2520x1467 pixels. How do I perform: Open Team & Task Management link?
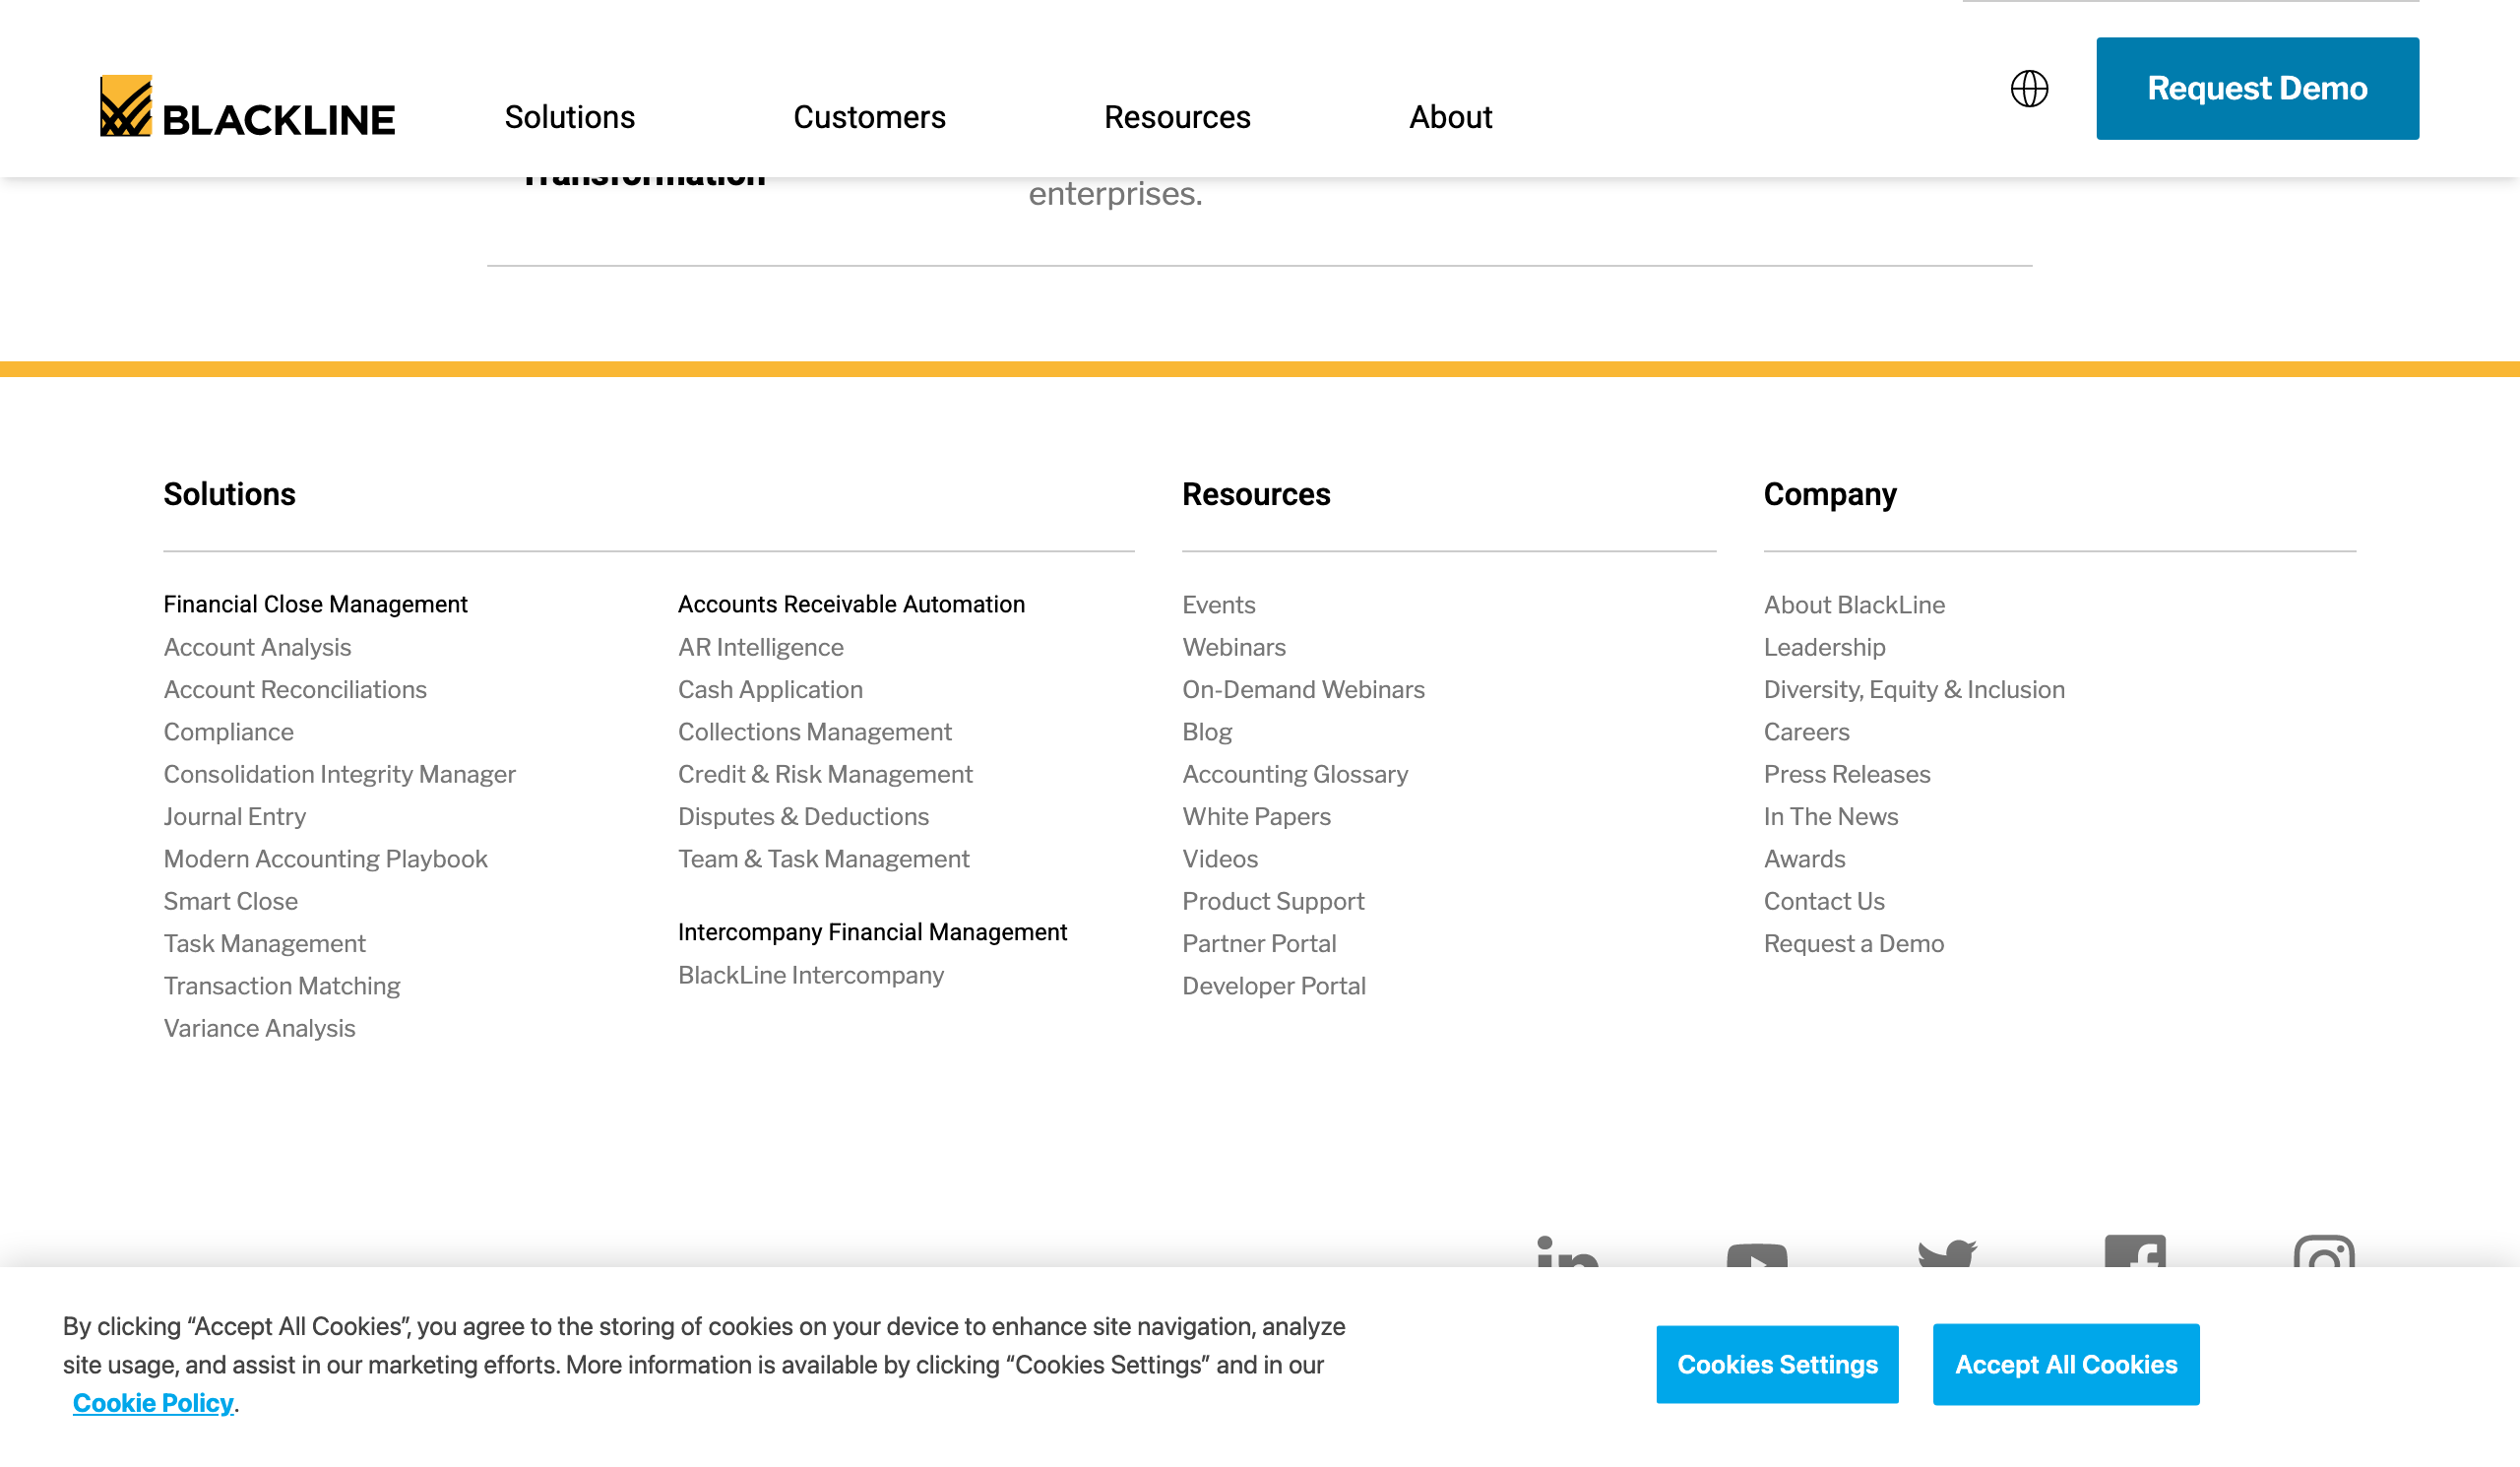tap(823, 859)
